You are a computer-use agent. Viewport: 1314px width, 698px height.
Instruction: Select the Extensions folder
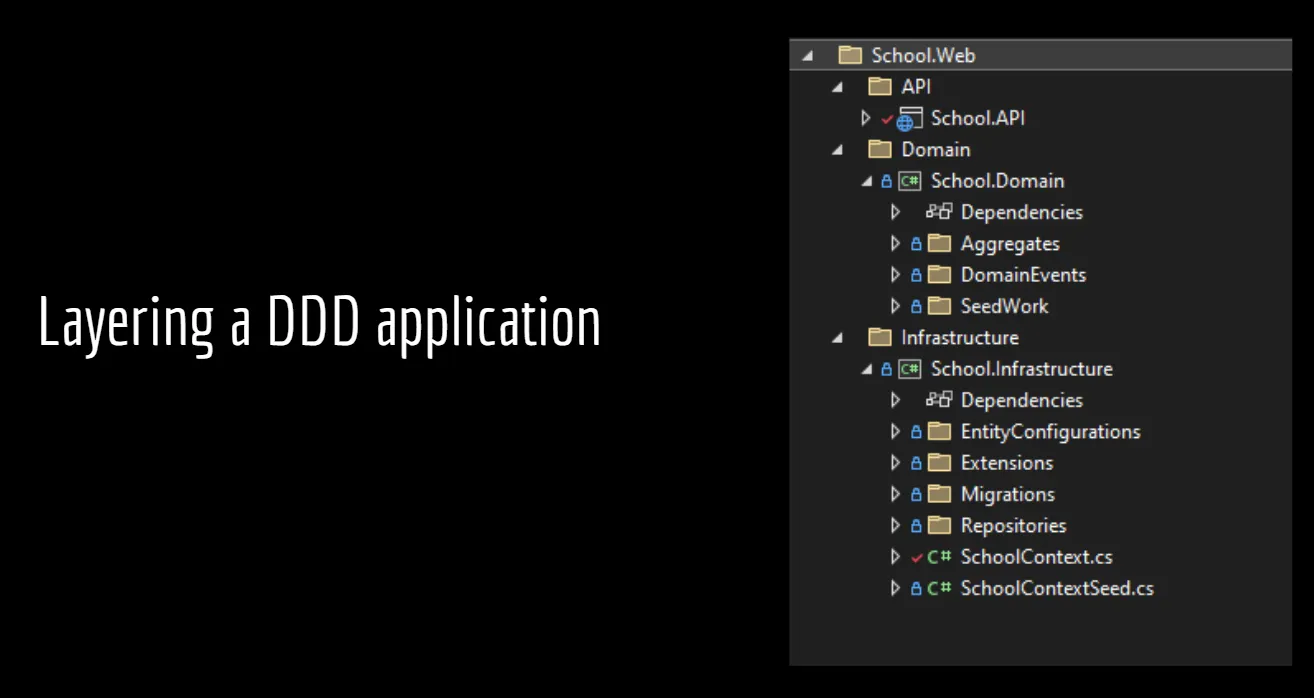[1006, 463]
